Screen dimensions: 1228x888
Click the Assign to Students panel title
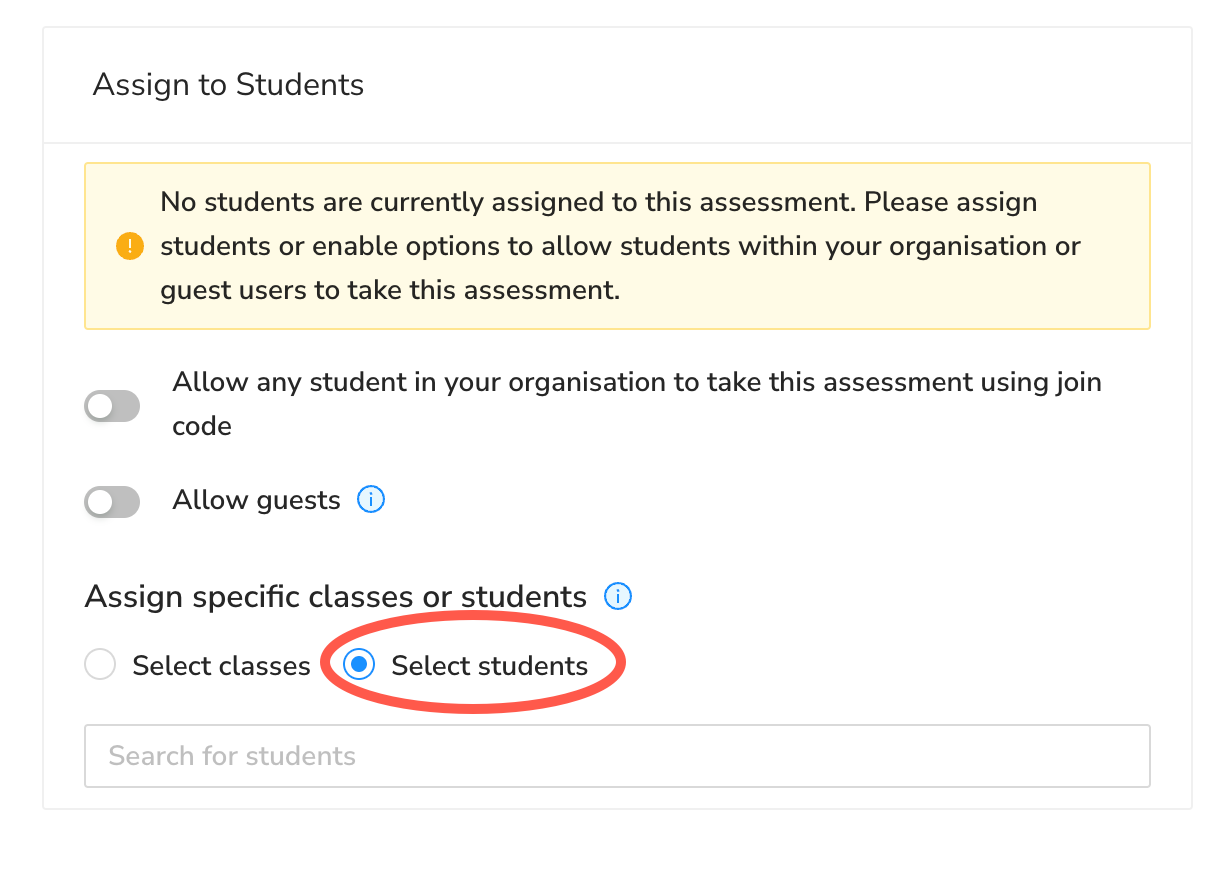click(228, 85)
